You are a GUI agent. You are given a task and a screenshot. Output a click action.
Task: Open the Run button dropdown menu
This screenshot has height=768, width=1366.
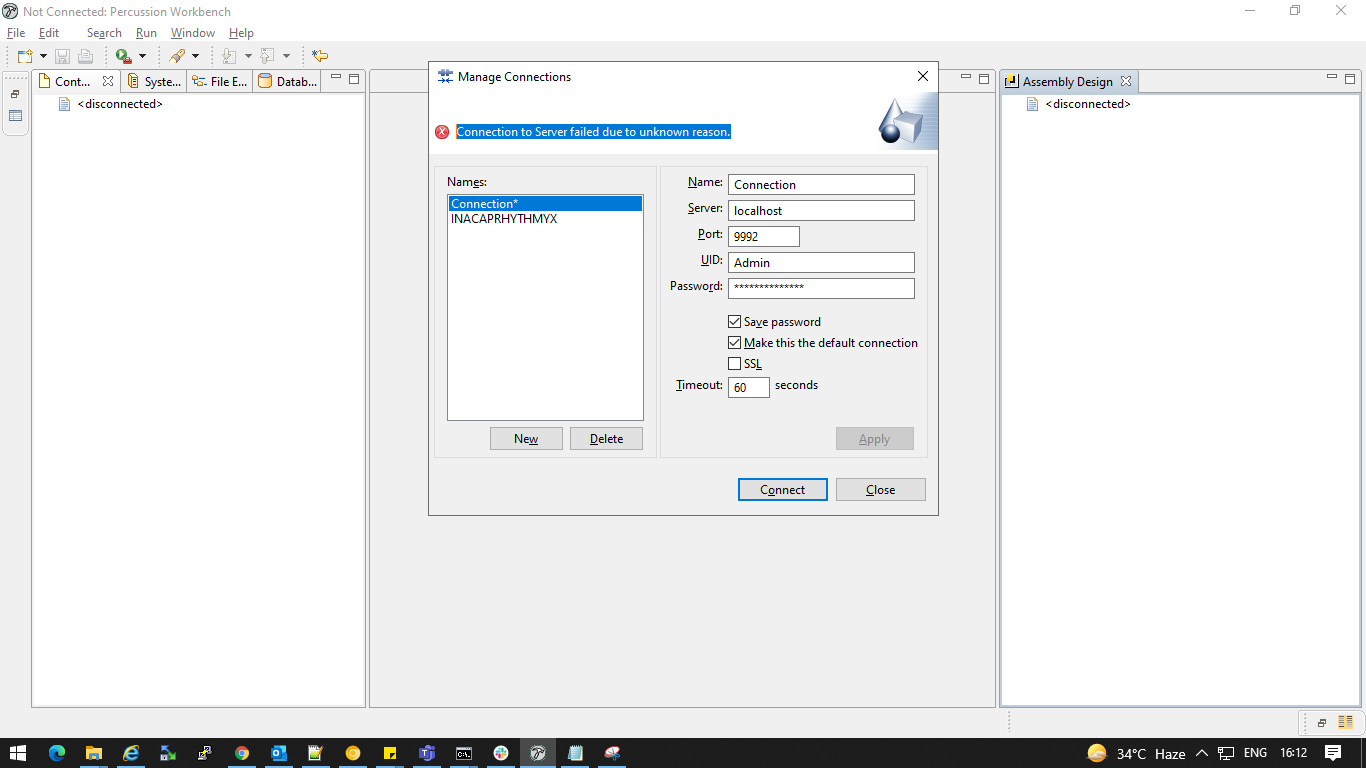click(142, 55)
